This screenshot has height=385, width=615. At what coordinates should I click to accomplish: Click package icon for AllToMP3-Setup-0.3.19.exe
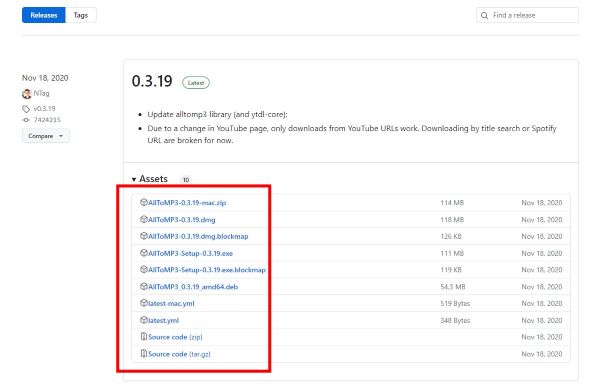(x=144, y=253)
